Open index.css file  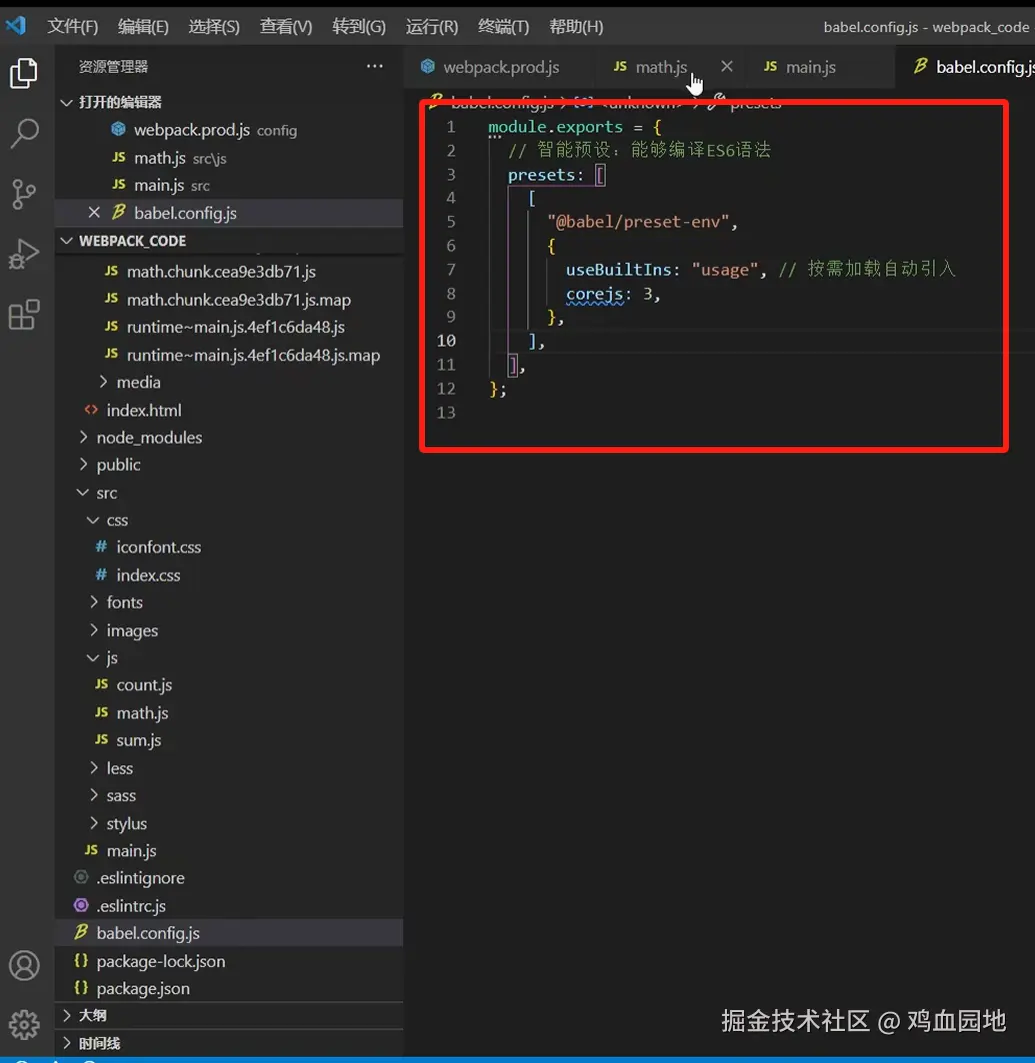coord(230,575)
